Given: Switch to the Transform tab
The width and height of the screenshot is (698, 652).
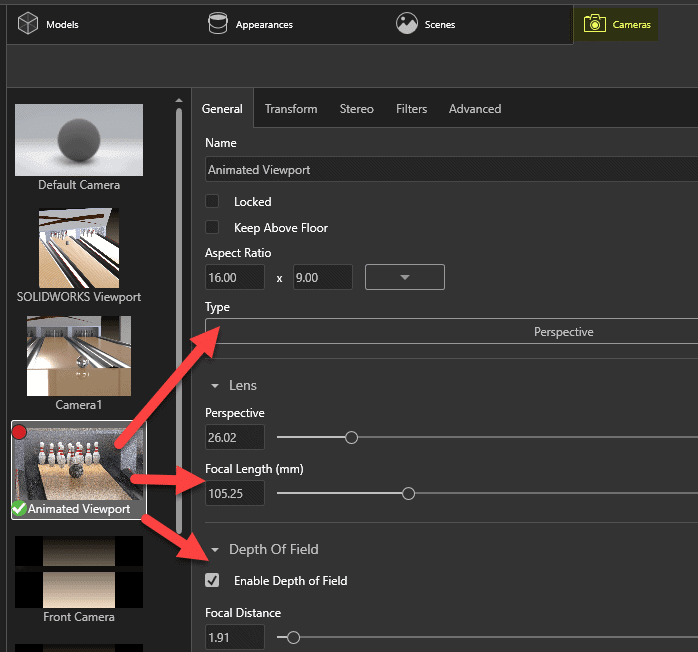Looking at the screenshot, I should [291, 109].
